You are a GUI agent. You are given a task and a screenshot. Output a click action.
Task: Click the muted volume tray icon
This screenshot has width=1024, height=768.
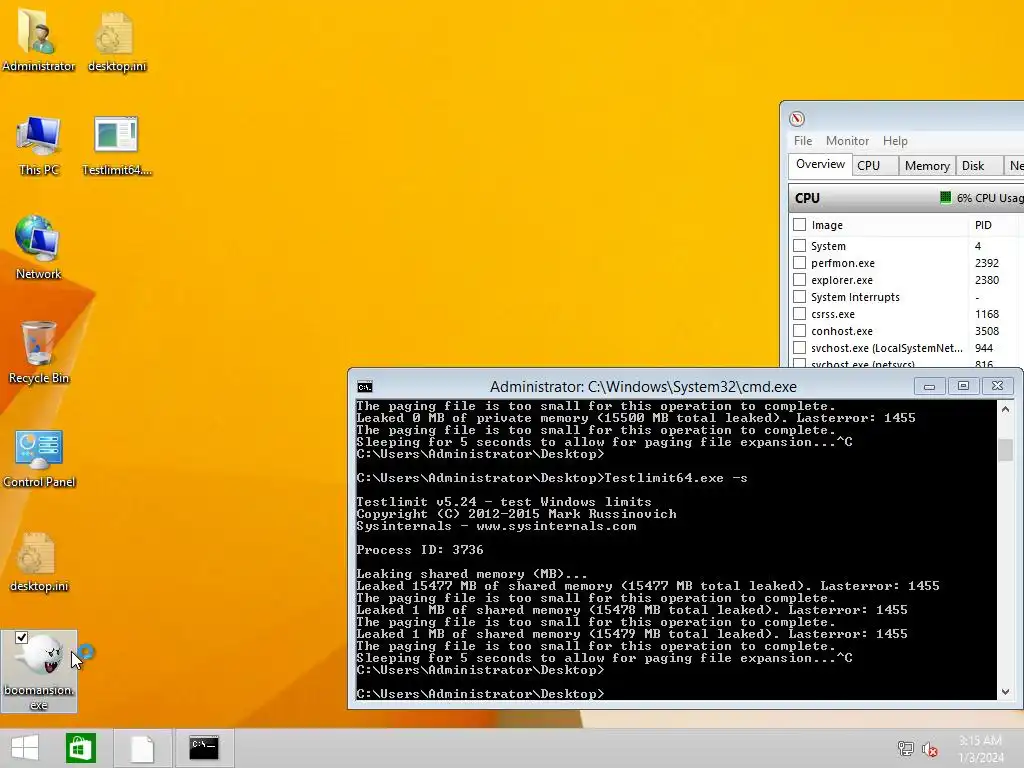929,748
